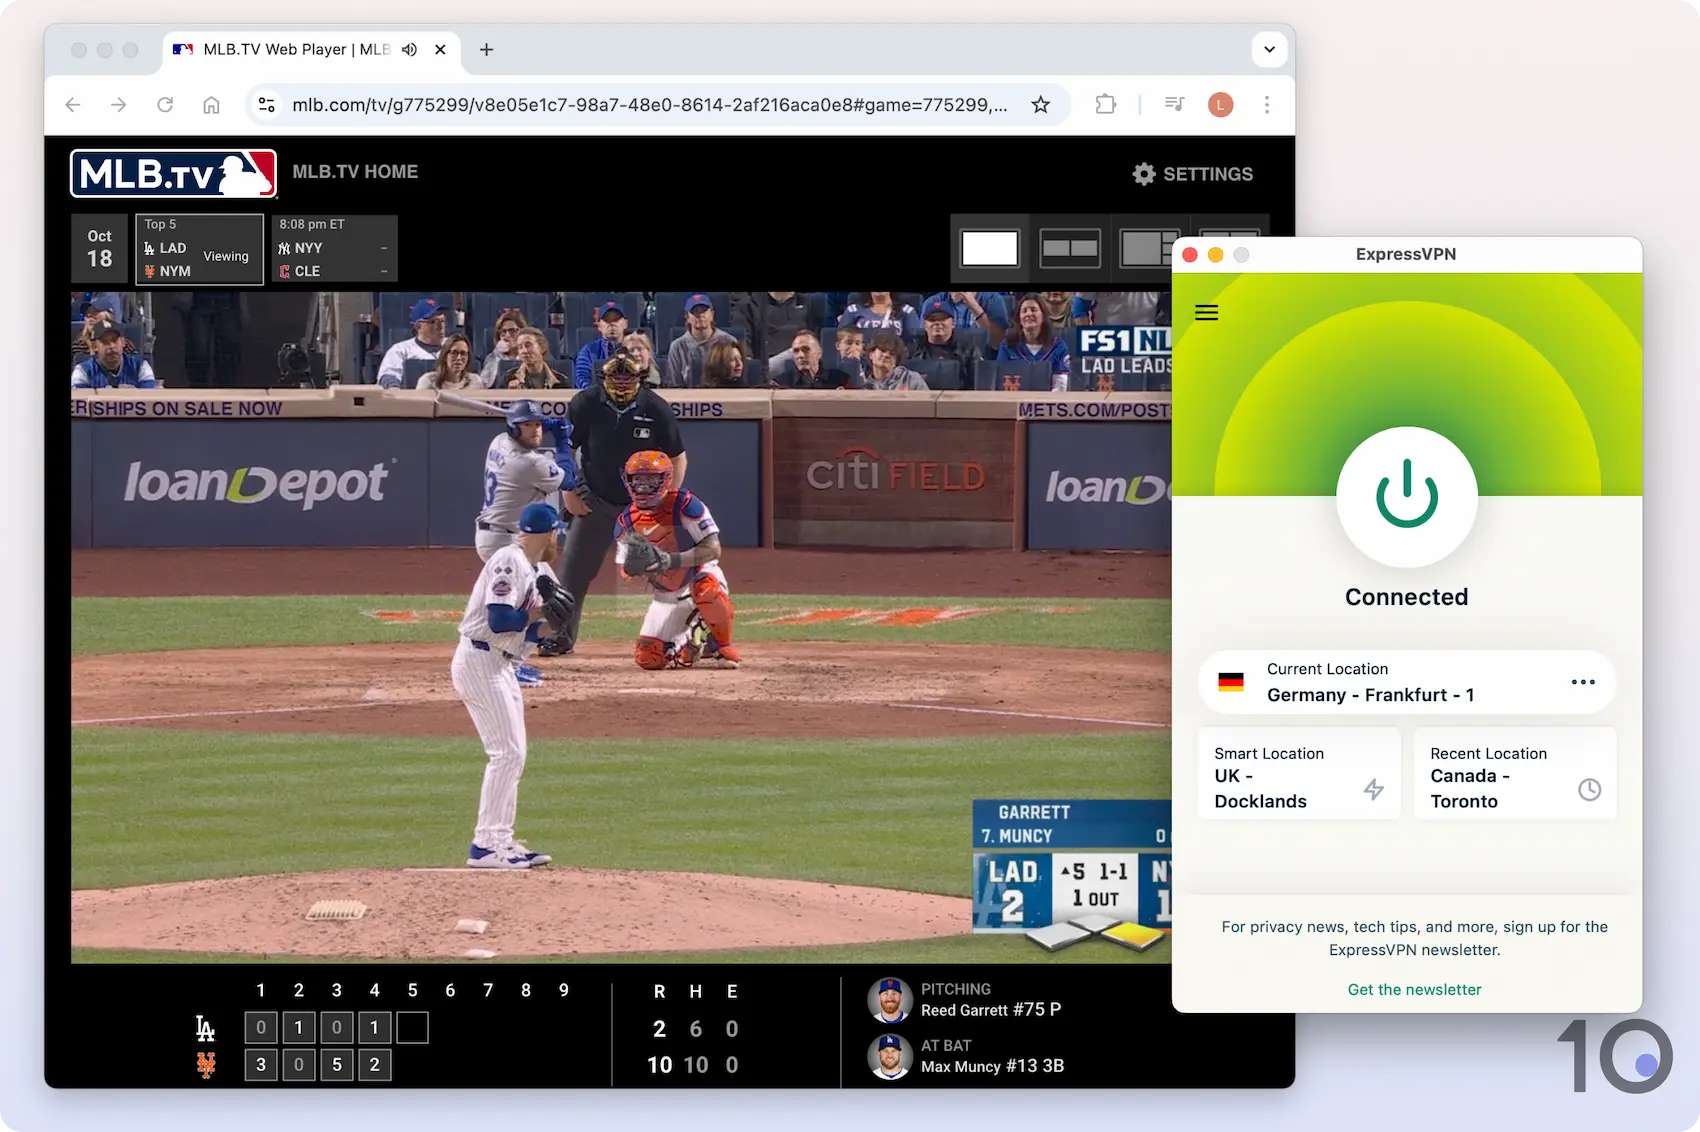1700x1132 pixels.
Task: Click the Dodgers team logo in linescore
Action: pos(205,1028)
